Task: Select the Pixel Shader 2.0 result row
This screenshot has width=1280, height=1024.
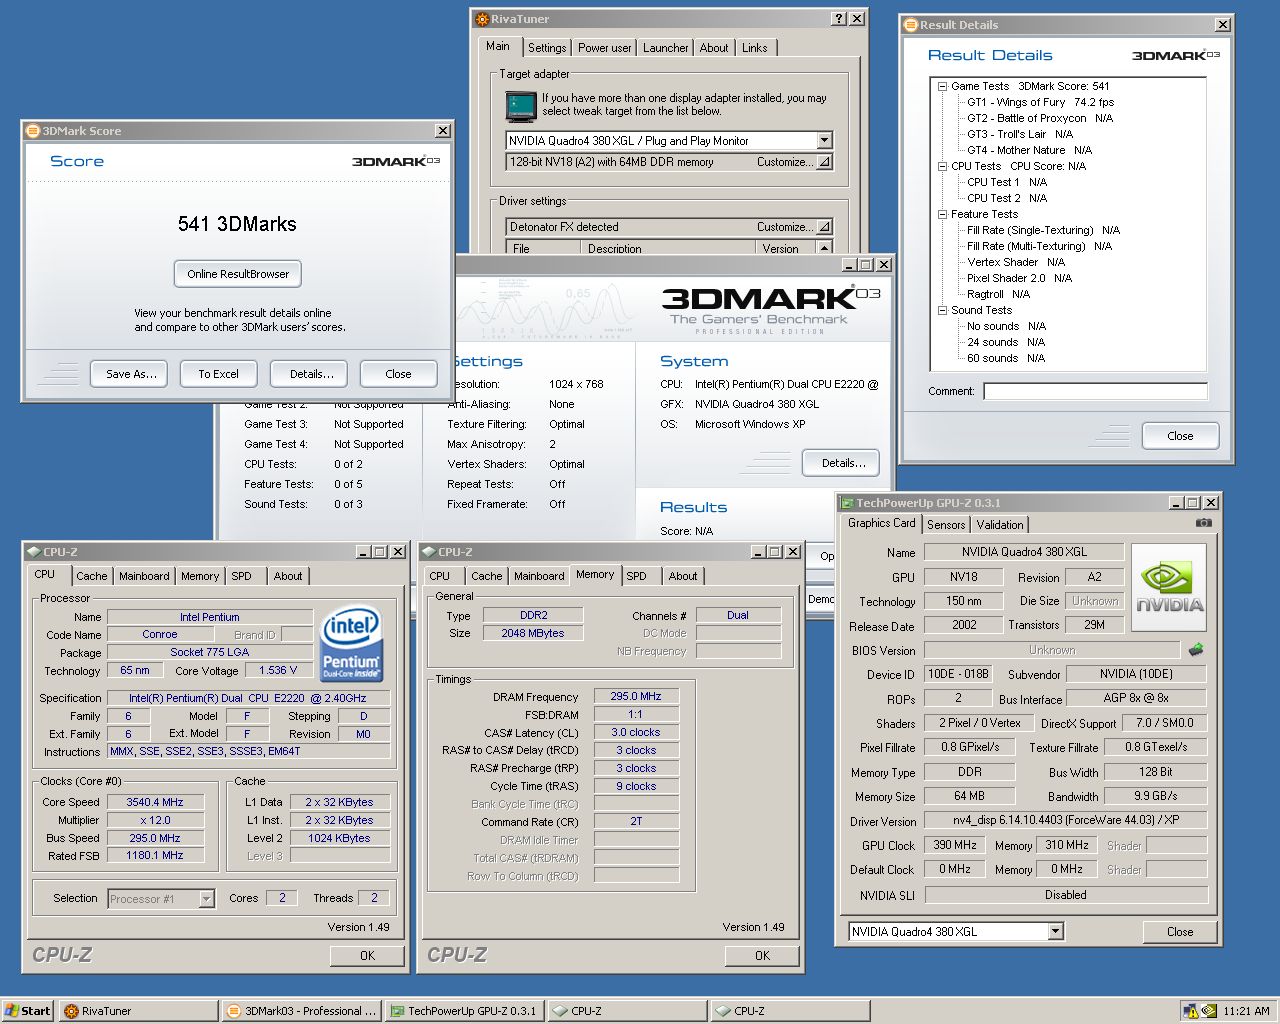Action: [1019, 278]
